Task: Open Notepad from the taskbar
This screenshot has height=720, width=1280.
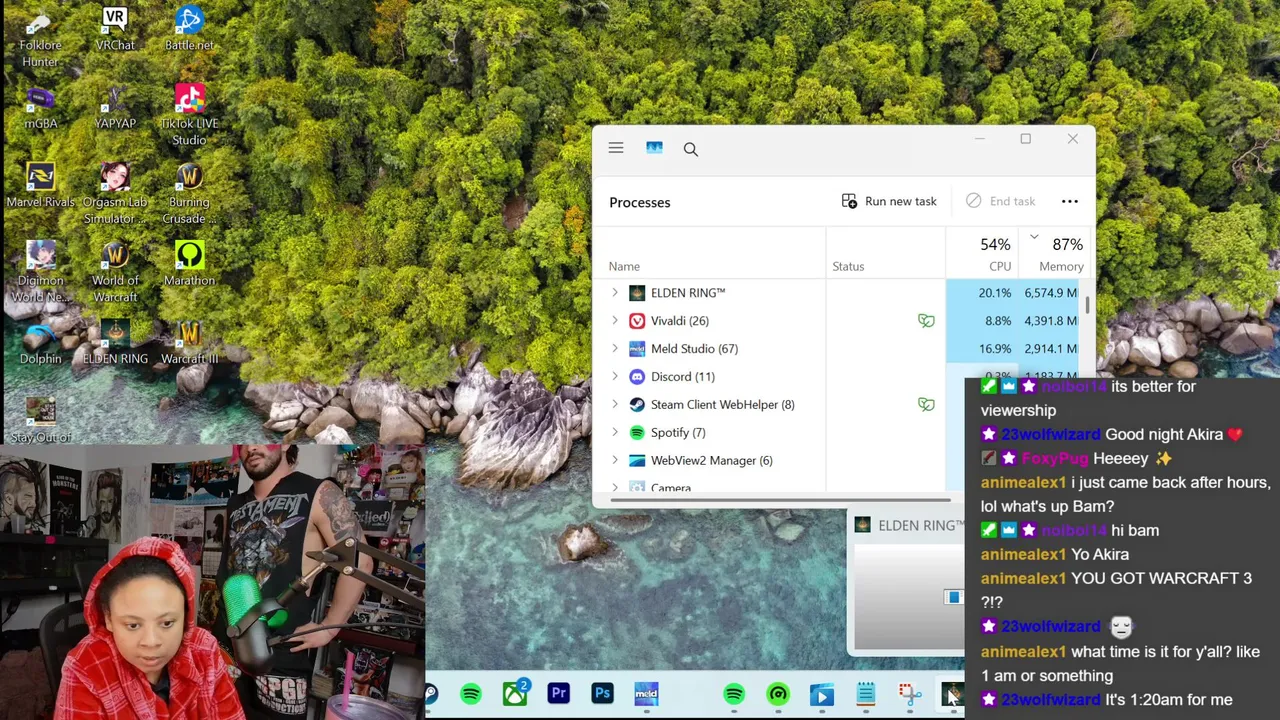Action: tap(866, 693)
